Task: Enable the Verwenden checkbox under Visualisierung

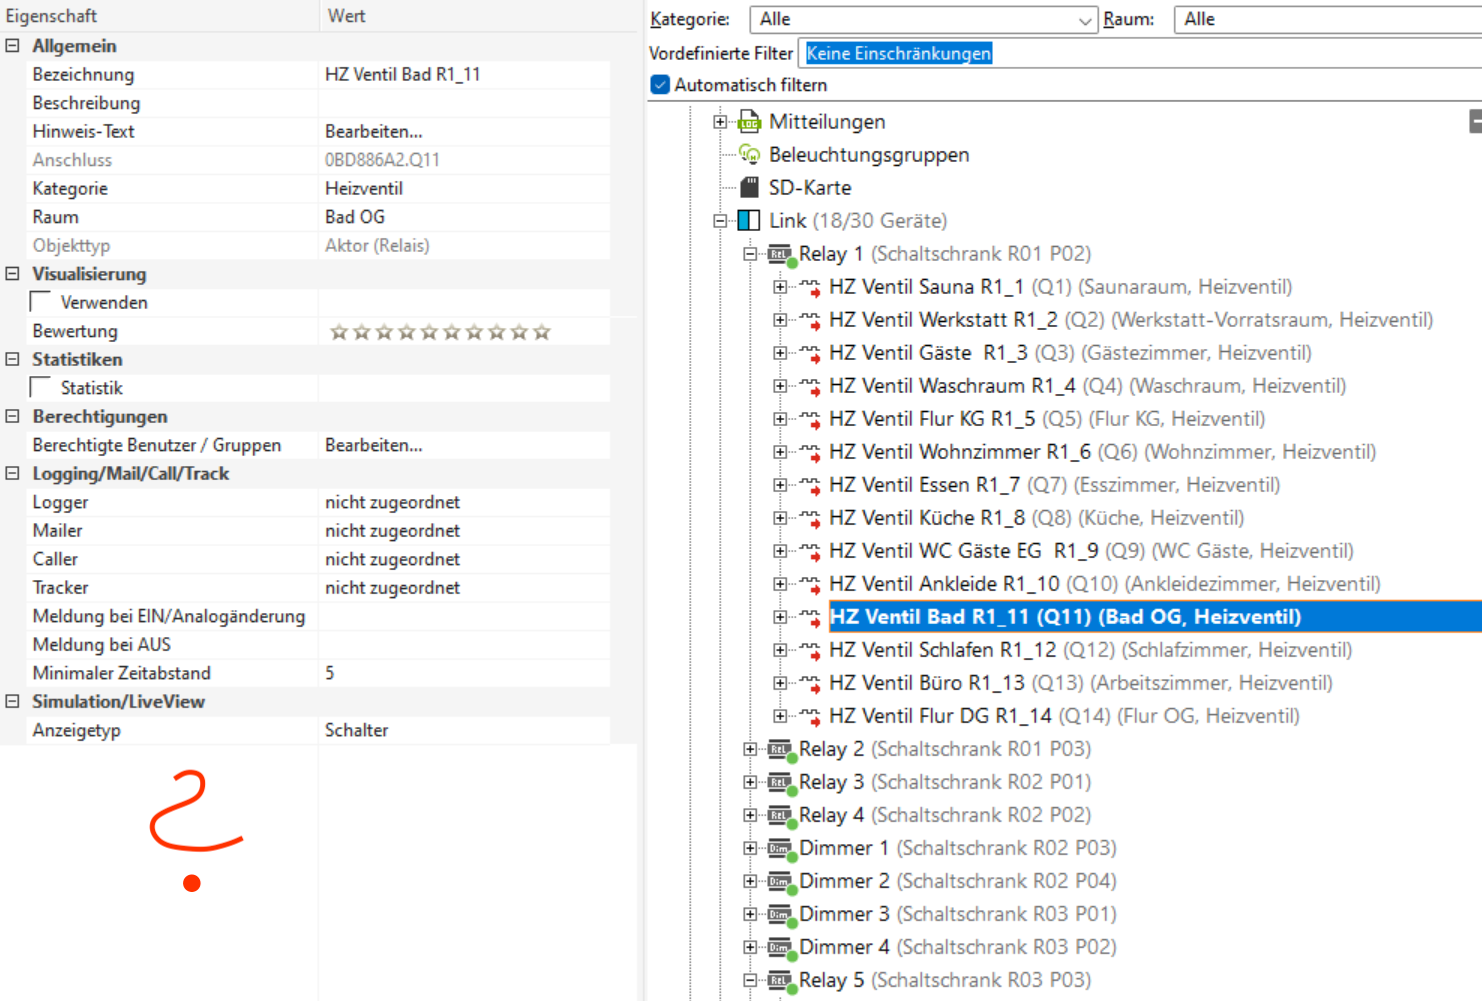Action: point(41,302)
